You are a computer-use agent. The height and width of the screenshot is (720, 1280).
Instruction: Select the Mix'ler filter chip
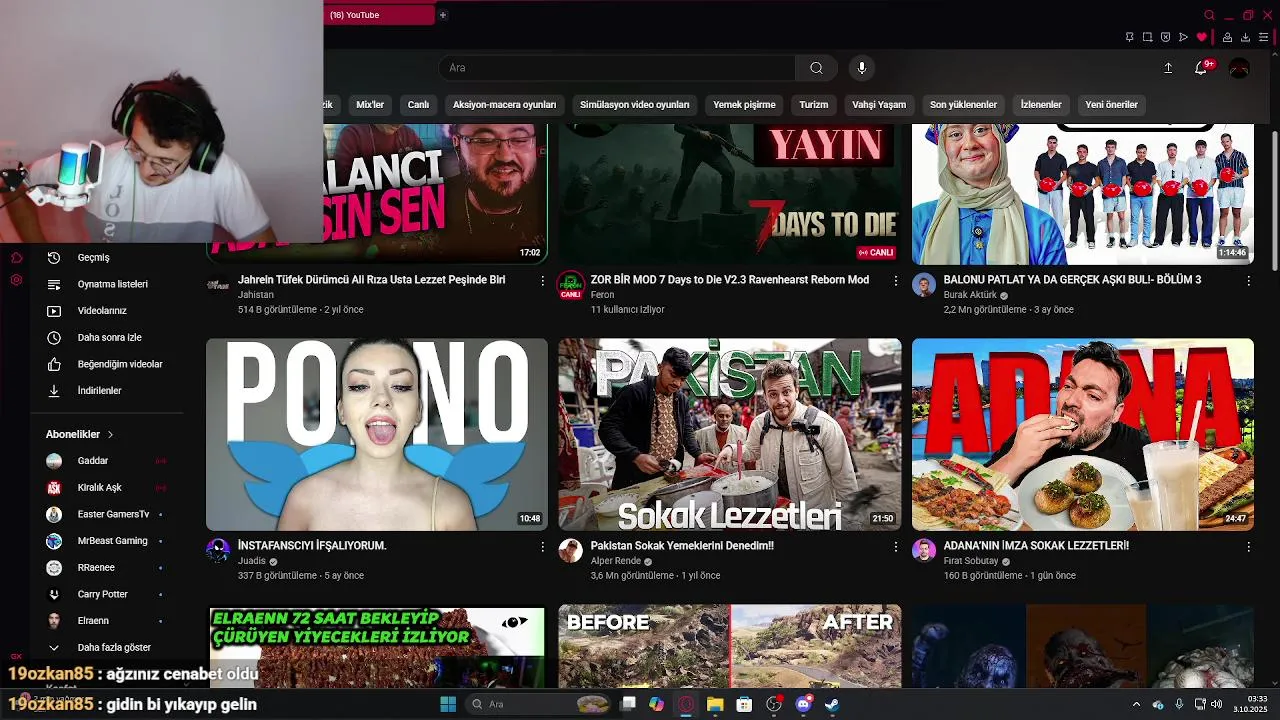click(x=370, y=104)
